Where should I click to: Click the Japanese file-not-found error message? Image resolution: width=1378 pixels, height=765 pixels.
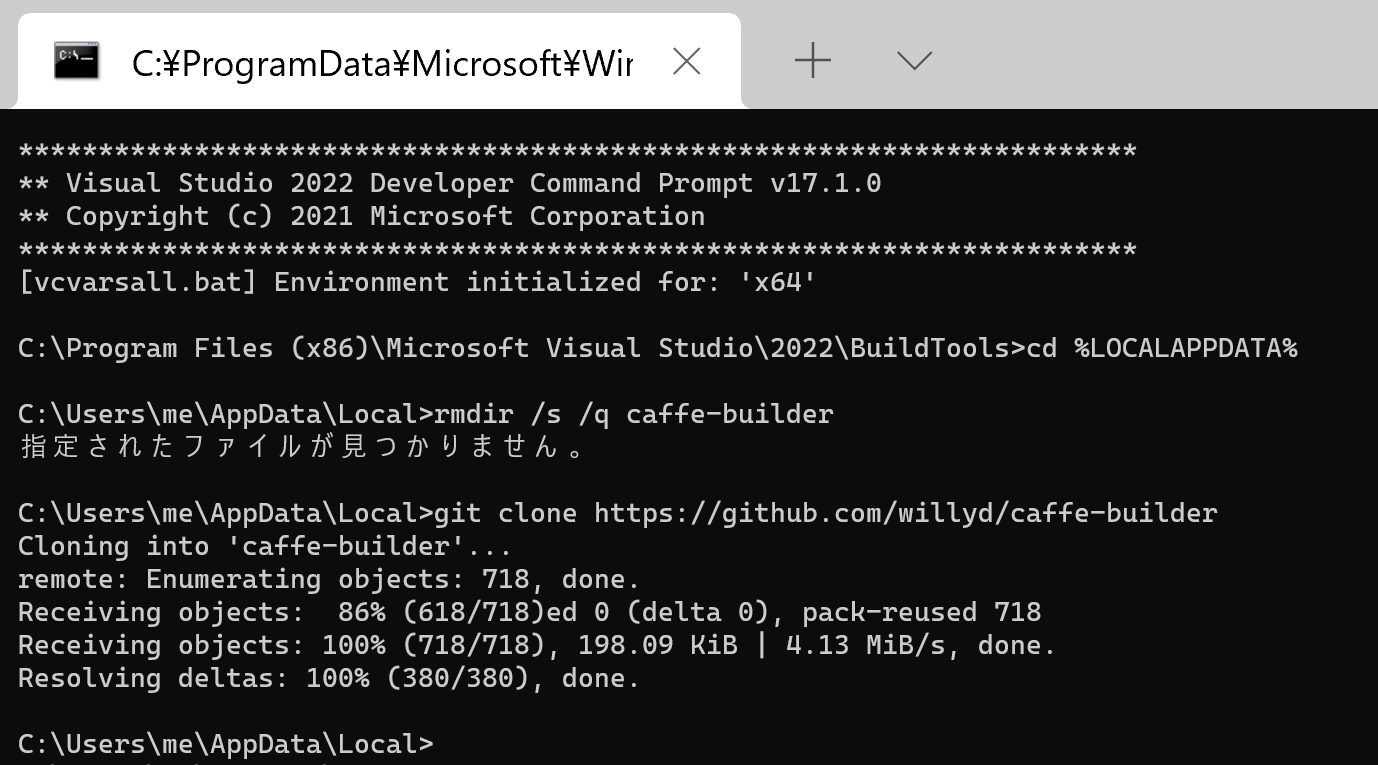[x=302, y=446]
